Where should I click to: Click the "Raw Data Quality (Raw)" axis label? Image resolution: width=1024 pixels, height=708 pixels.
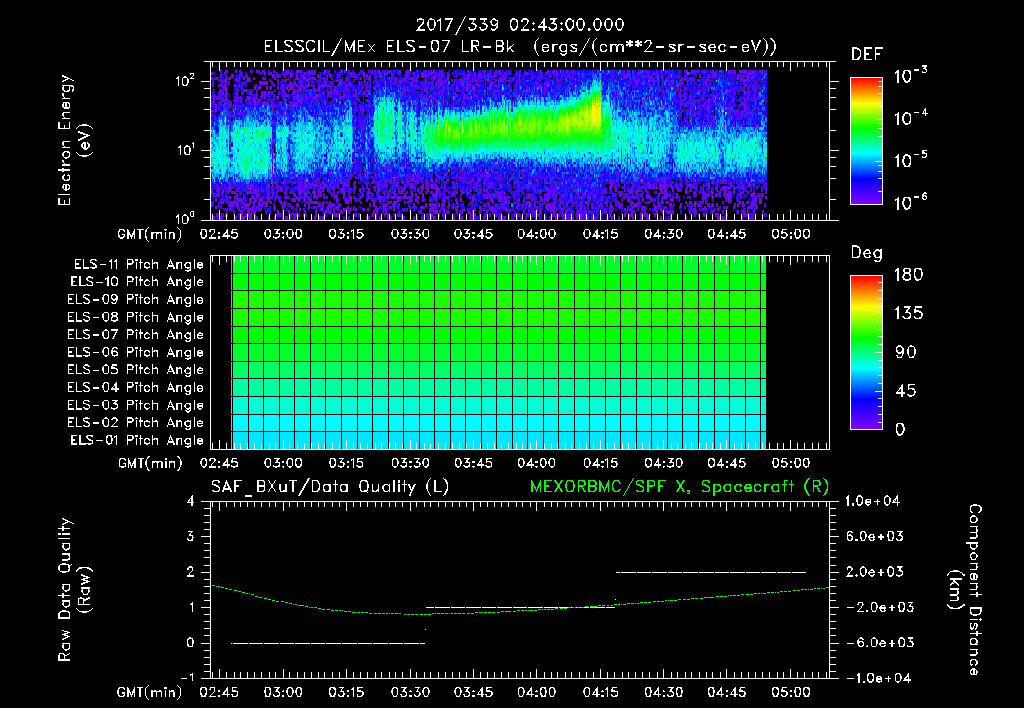pos(74,590)
